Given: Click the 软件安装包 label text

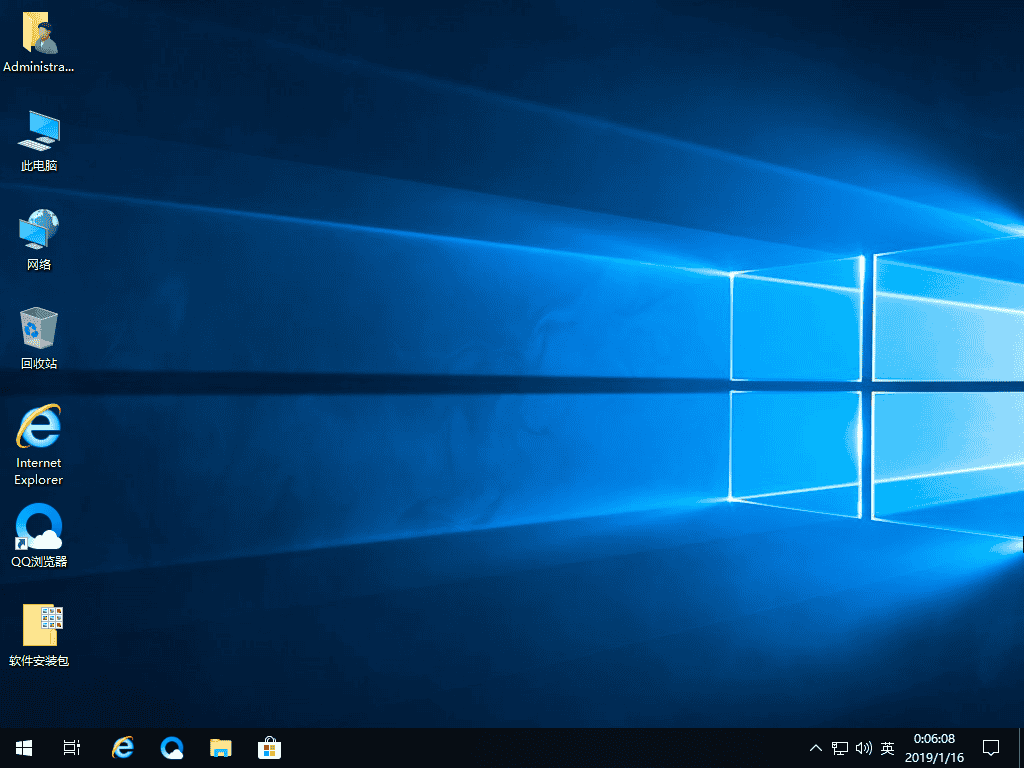Looking at the screenshot, I should (39, 661).
